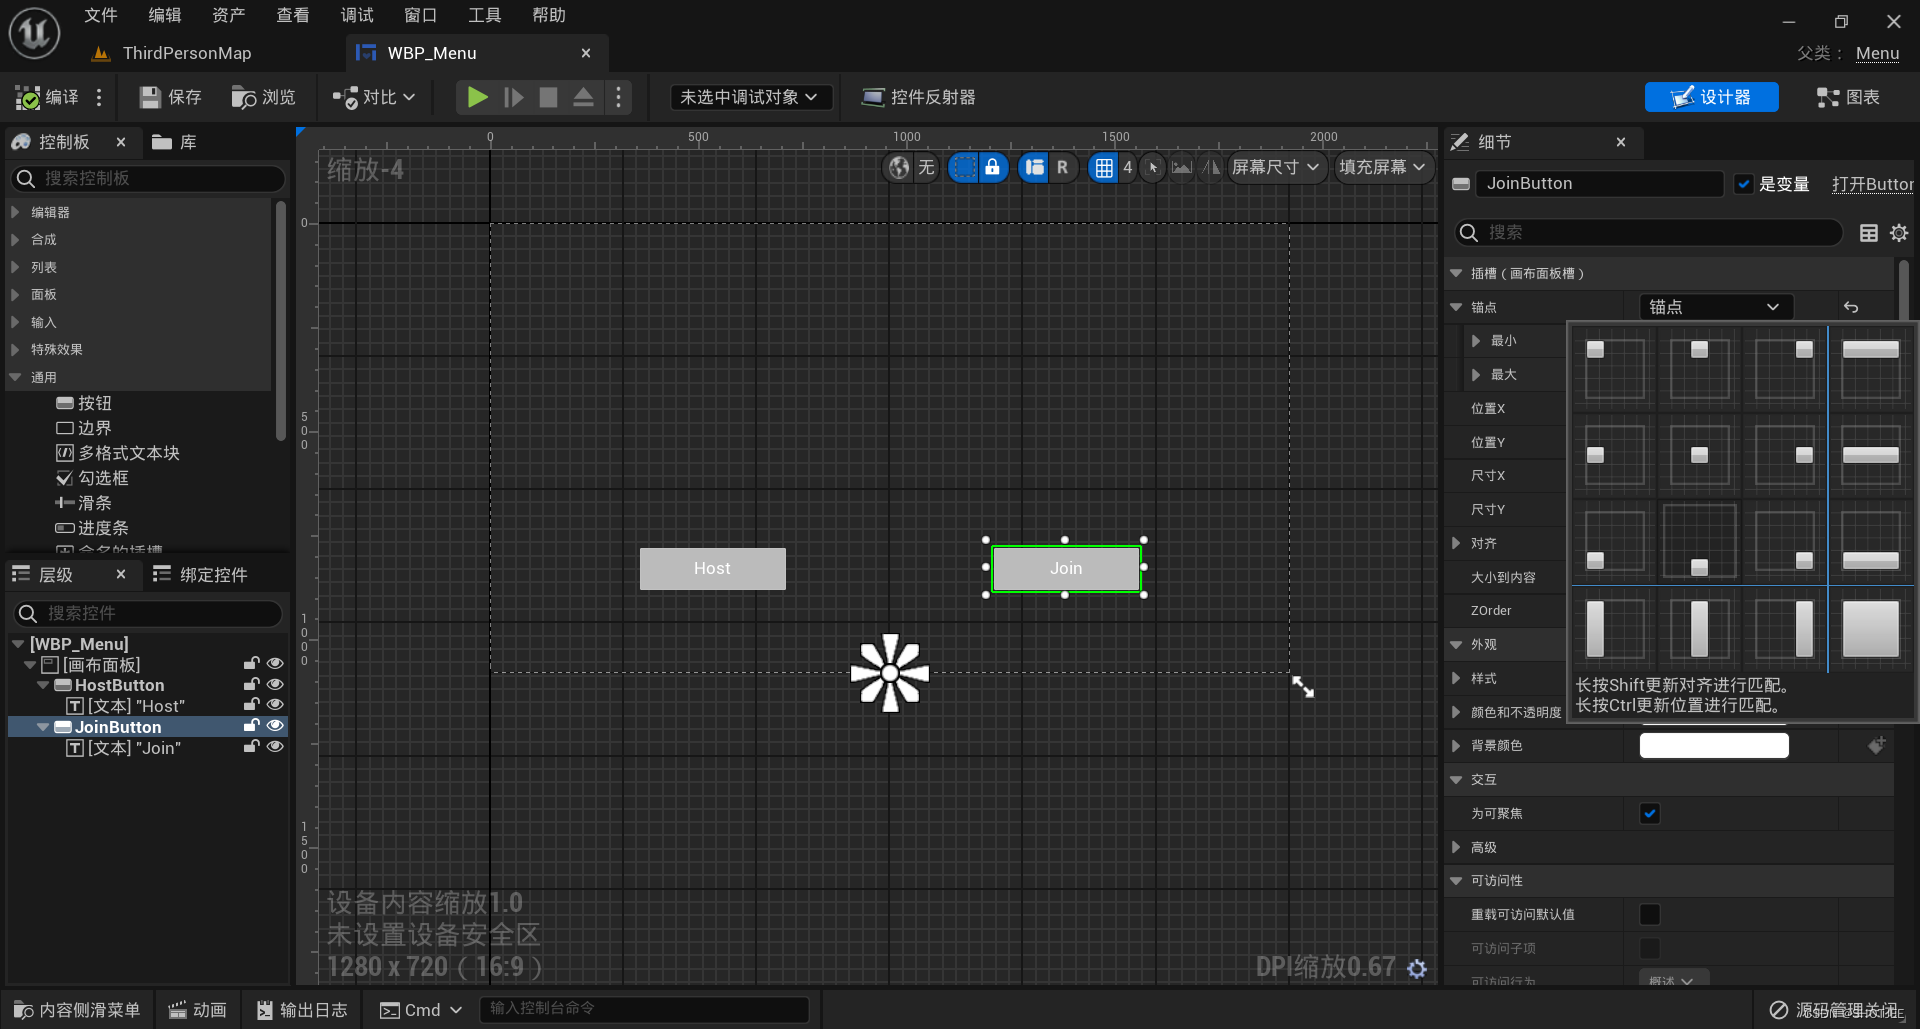The image size is (1920, 1029).
Task: Toggle layout widget snapping icon
Action: pos(1034,167)
